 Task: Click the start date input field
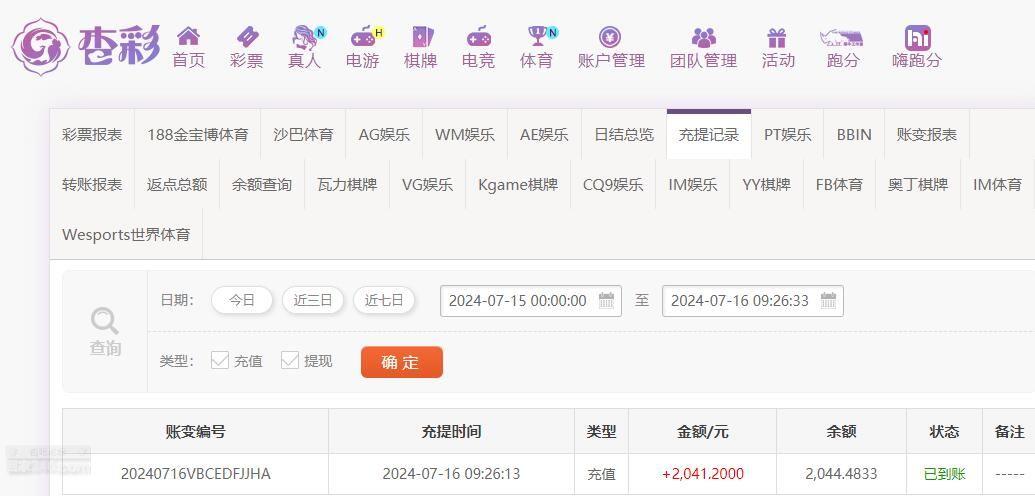(531, 301)
